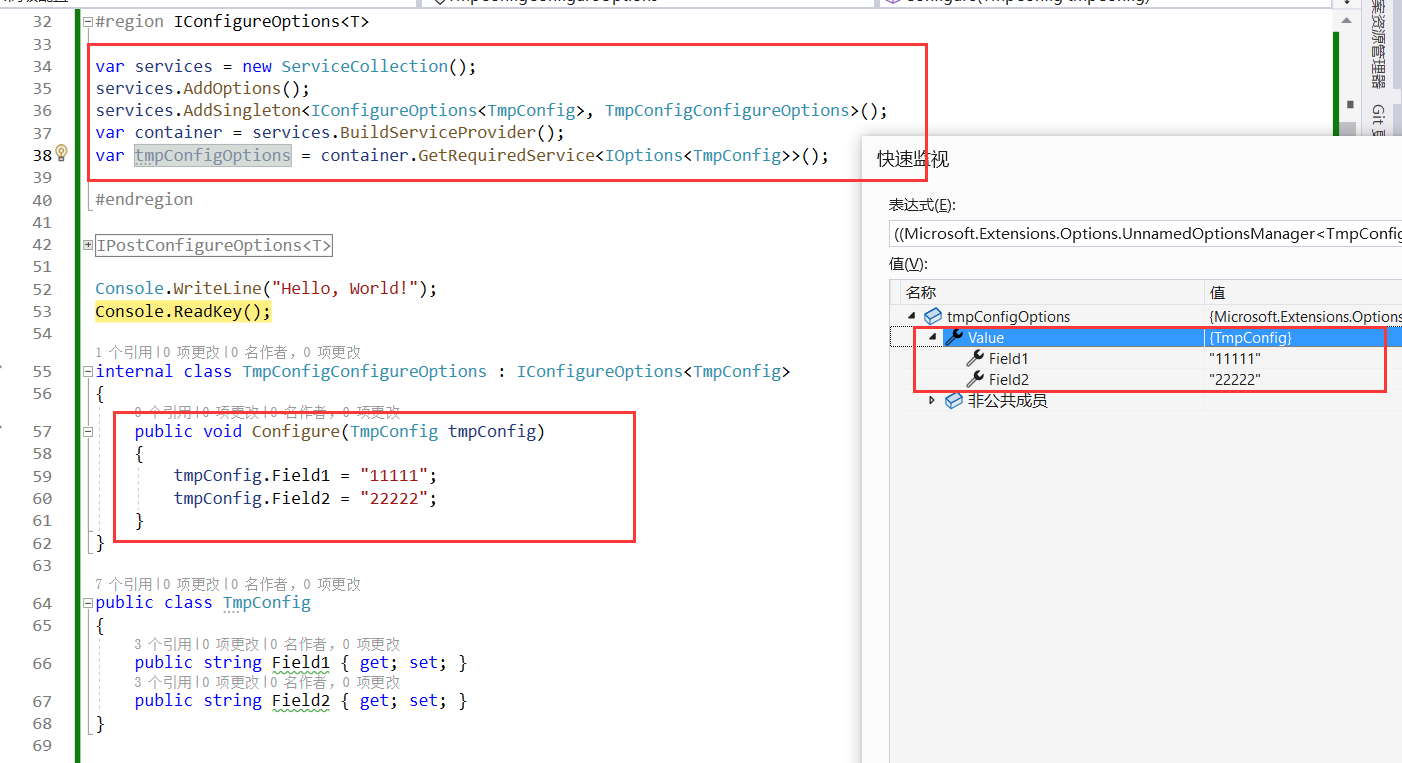
Task: Click the wrench icon next to the Value row
Action: click(x=954, y=338)
